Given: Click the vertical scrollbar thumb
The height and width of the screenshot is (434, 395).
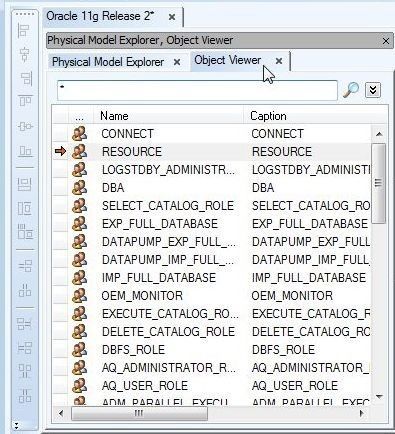Looking at the screenshot, I should 379,183.
